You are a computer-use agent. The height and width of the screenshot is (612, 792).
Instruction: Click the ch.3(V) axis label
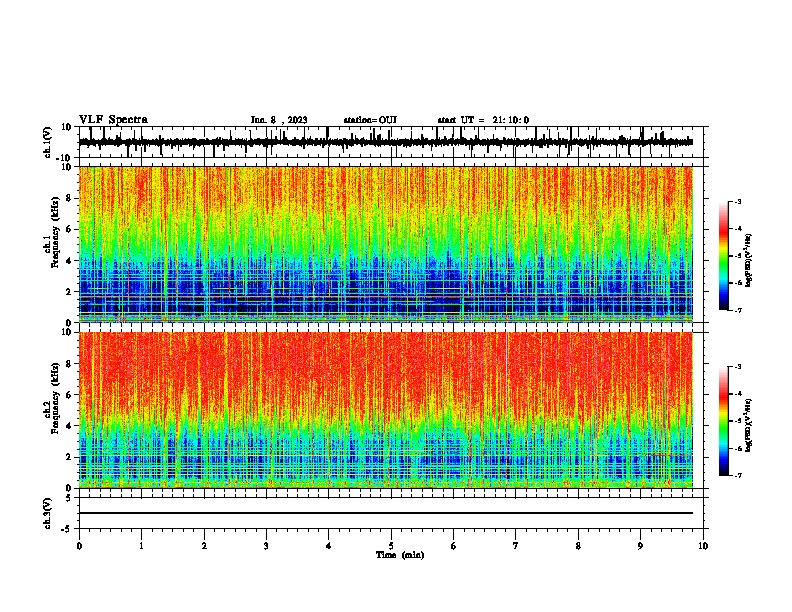(48, 513)
